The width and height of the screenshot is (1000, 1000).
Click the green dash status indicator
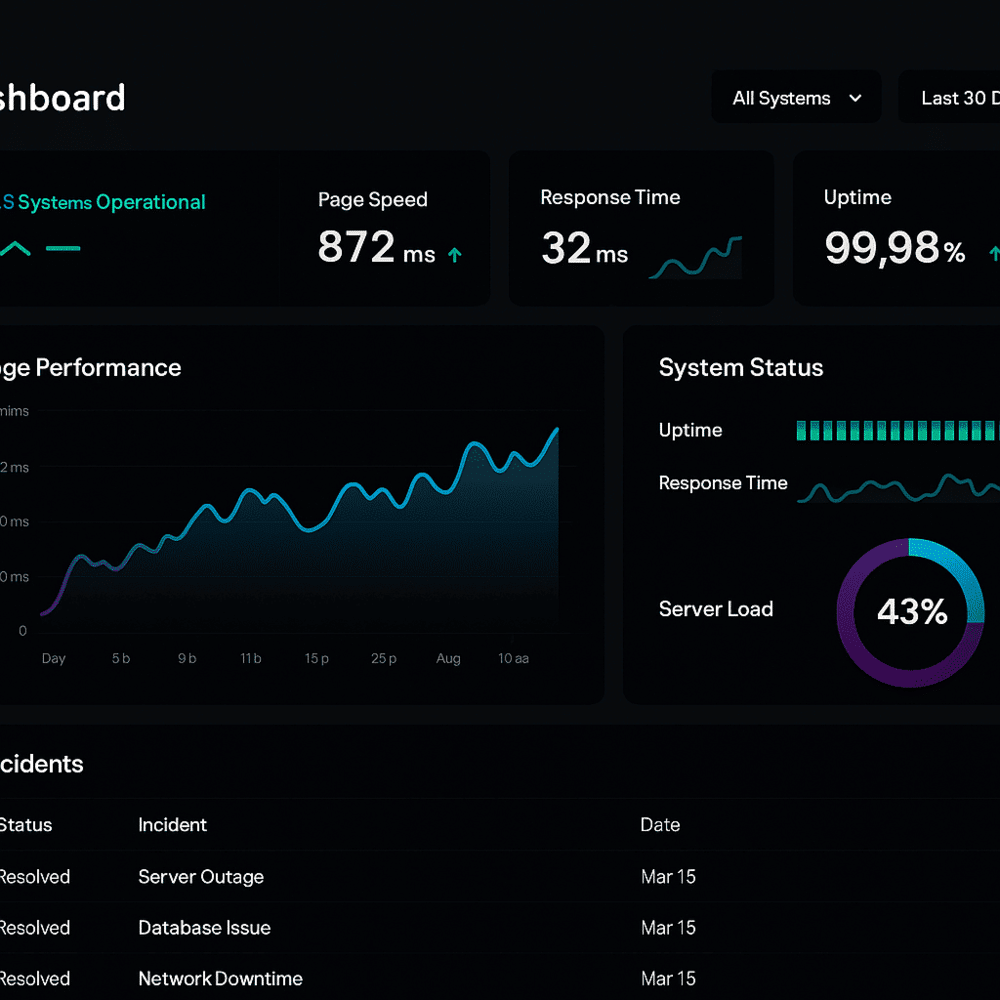click(x=63, y=248)
